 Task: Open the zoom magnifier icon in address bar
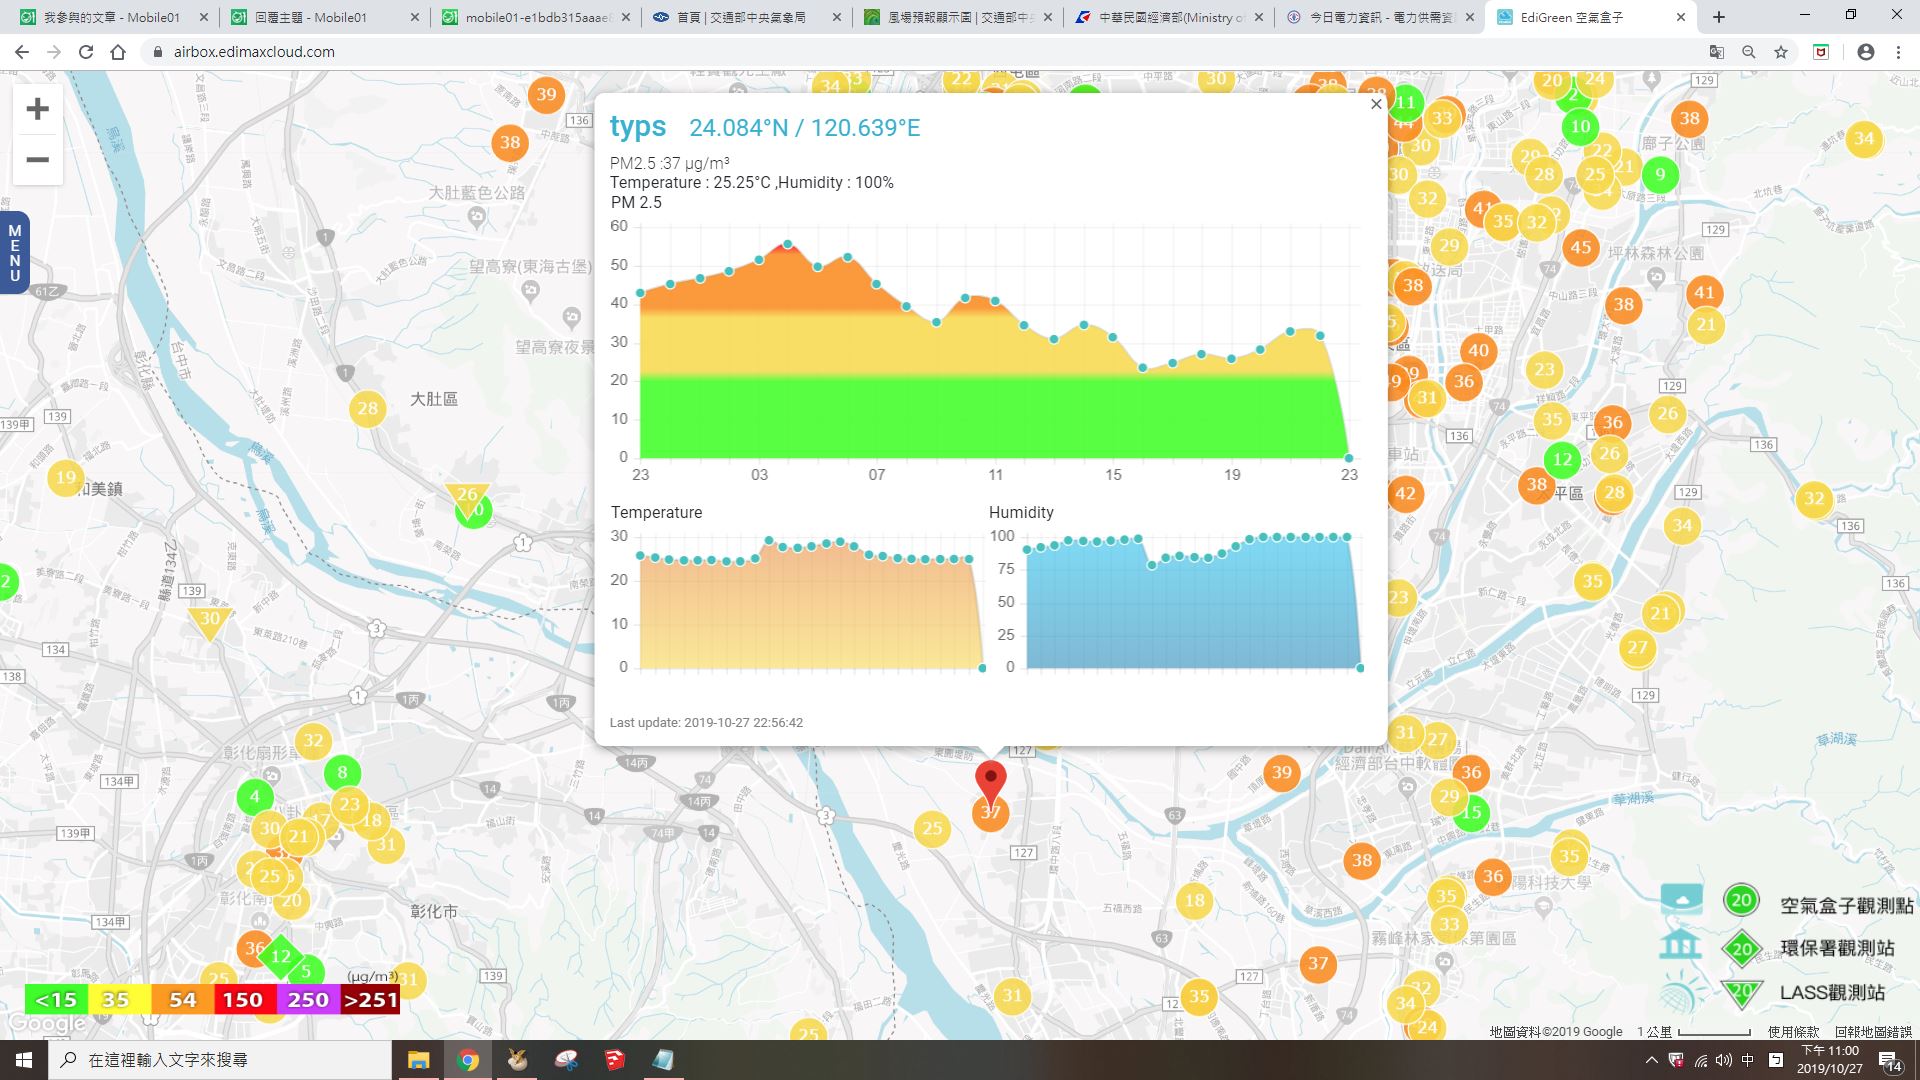1749,52
